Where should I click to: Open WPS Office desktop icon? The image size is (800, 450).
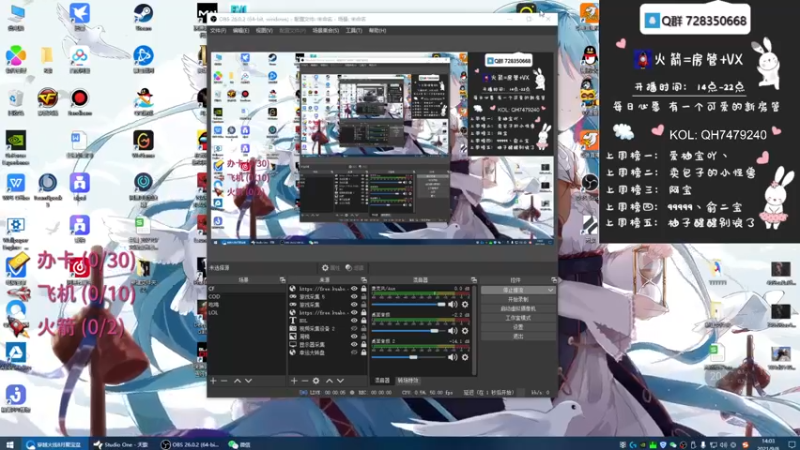16,187
